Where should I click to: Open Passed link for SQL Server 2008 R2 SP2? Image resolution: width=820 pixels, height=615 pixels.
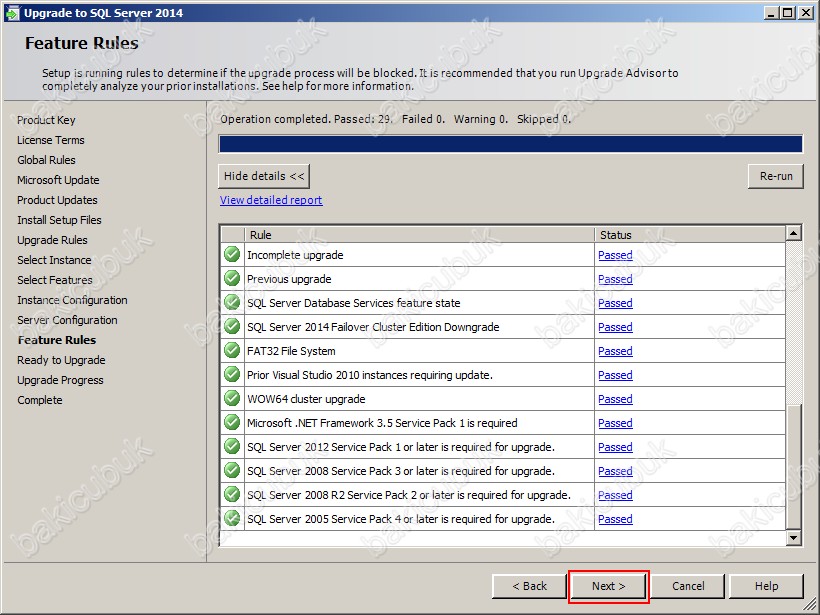[x=615, y=495]
